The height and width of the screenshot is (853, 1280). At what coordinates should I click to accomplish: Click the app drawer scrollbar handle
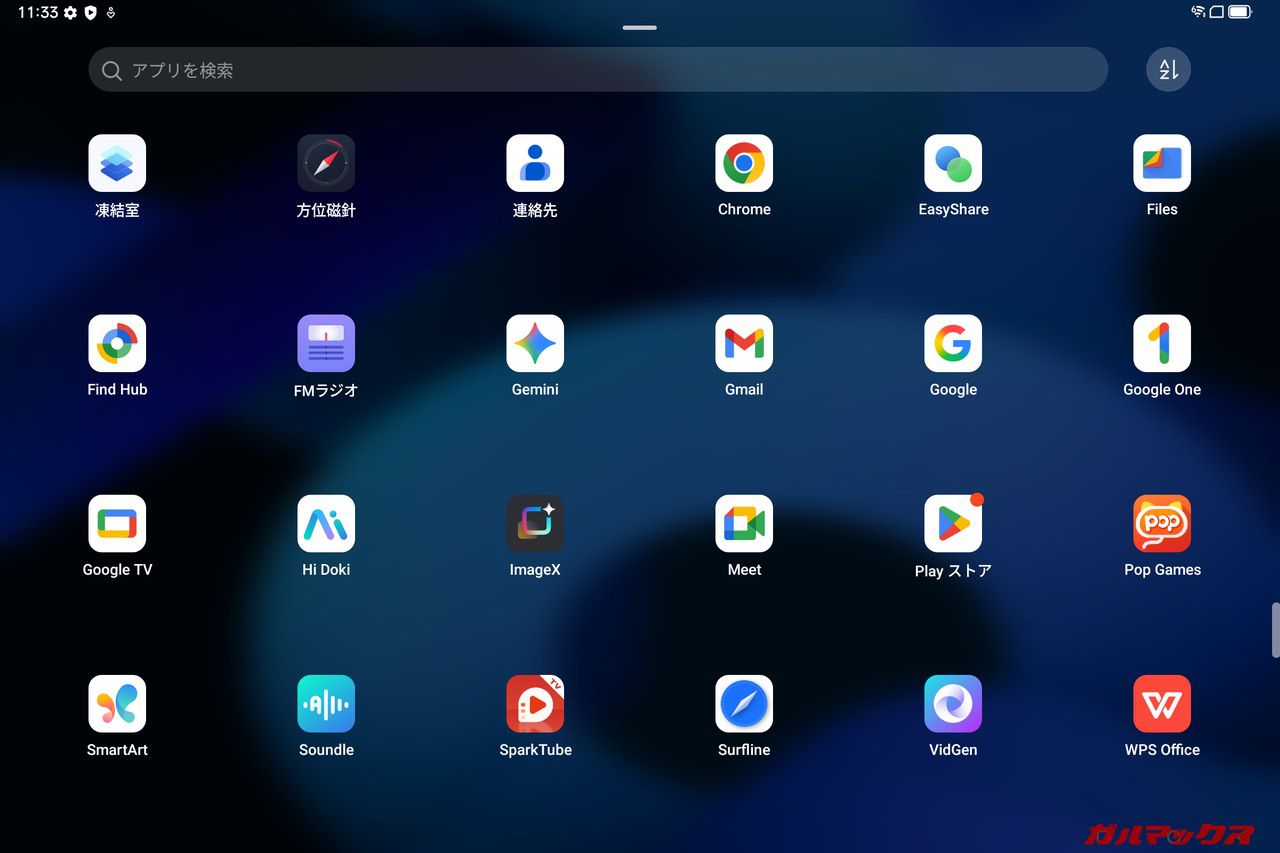pyautogui.click(x=1275, y=630)
